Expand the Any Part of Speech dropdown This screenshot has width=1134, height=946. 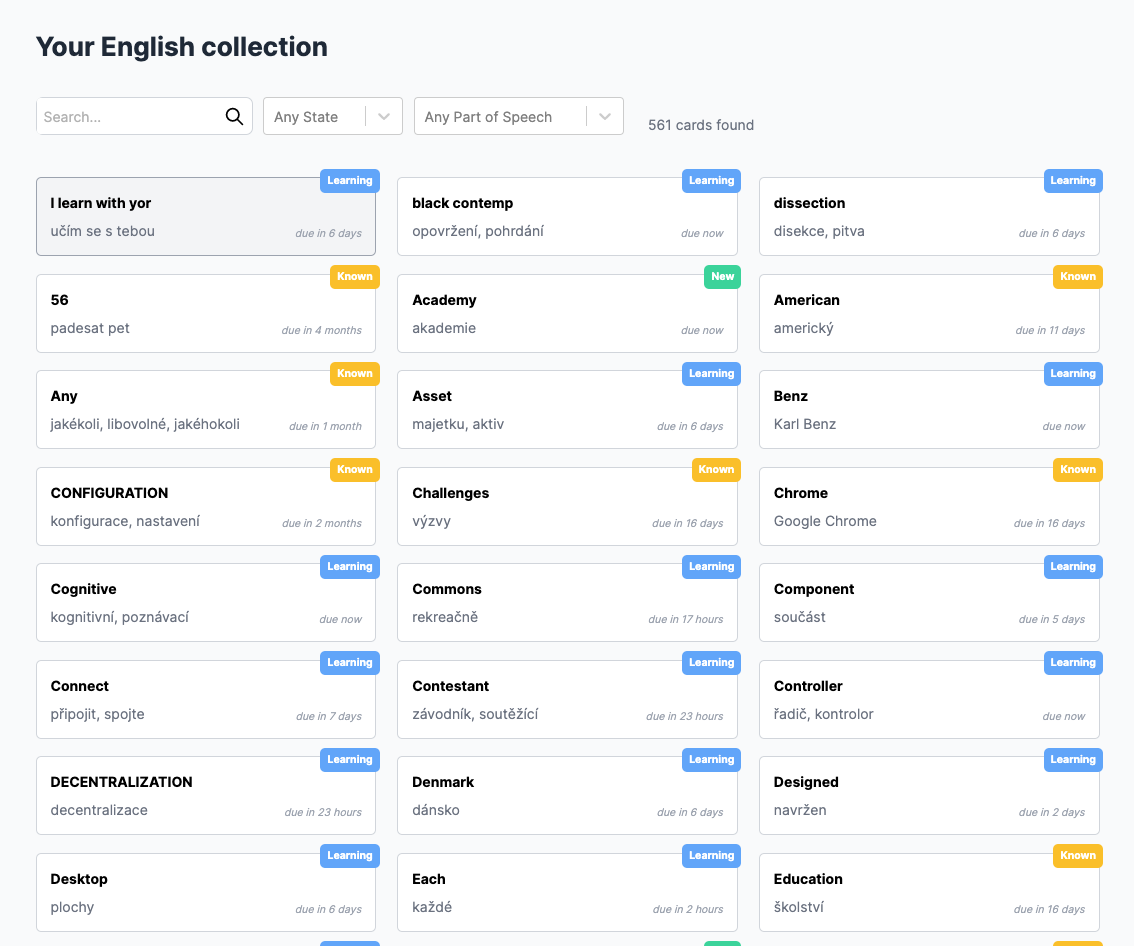coord(499,117)
